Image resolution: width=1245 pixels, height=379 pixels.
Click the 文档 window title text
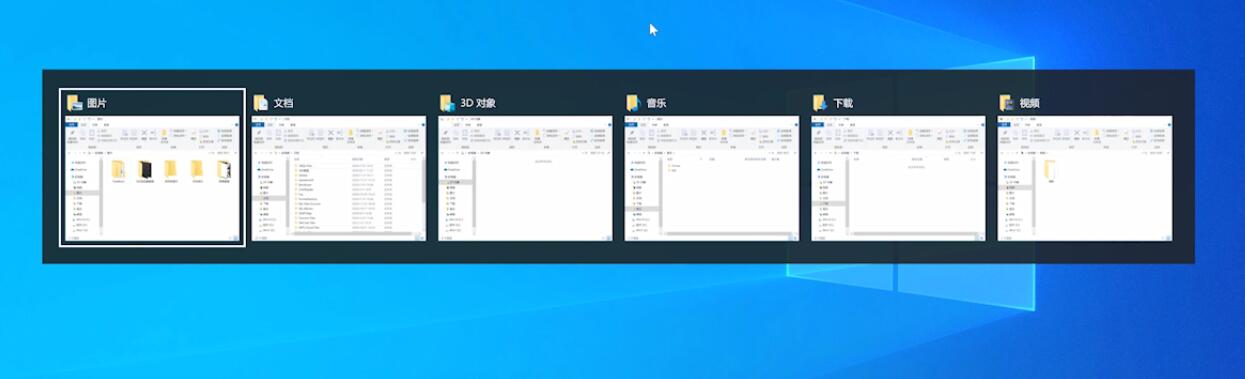(x=284, y=103)
